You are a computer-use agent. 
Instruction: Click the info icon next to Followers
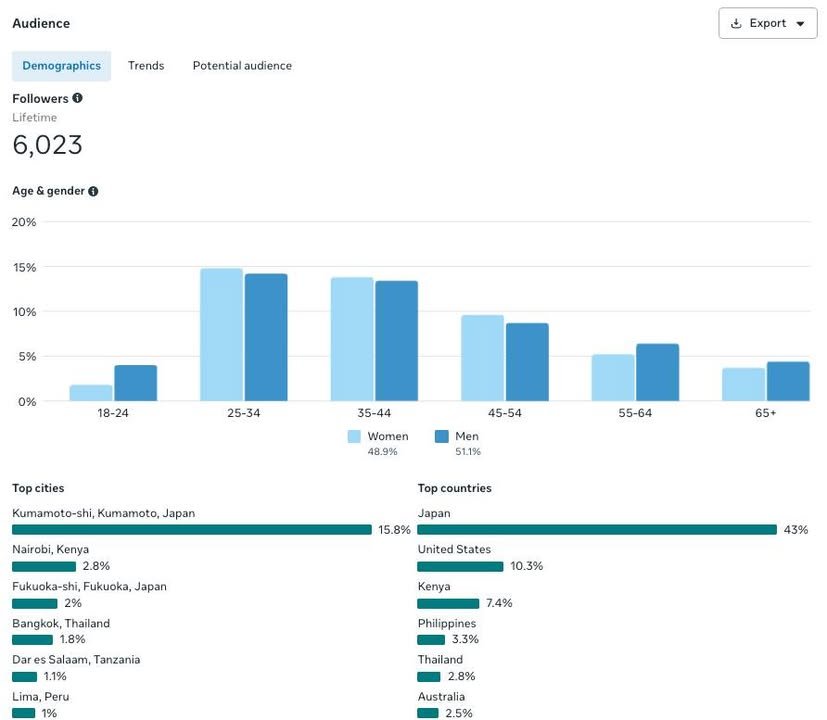point(78,99)
